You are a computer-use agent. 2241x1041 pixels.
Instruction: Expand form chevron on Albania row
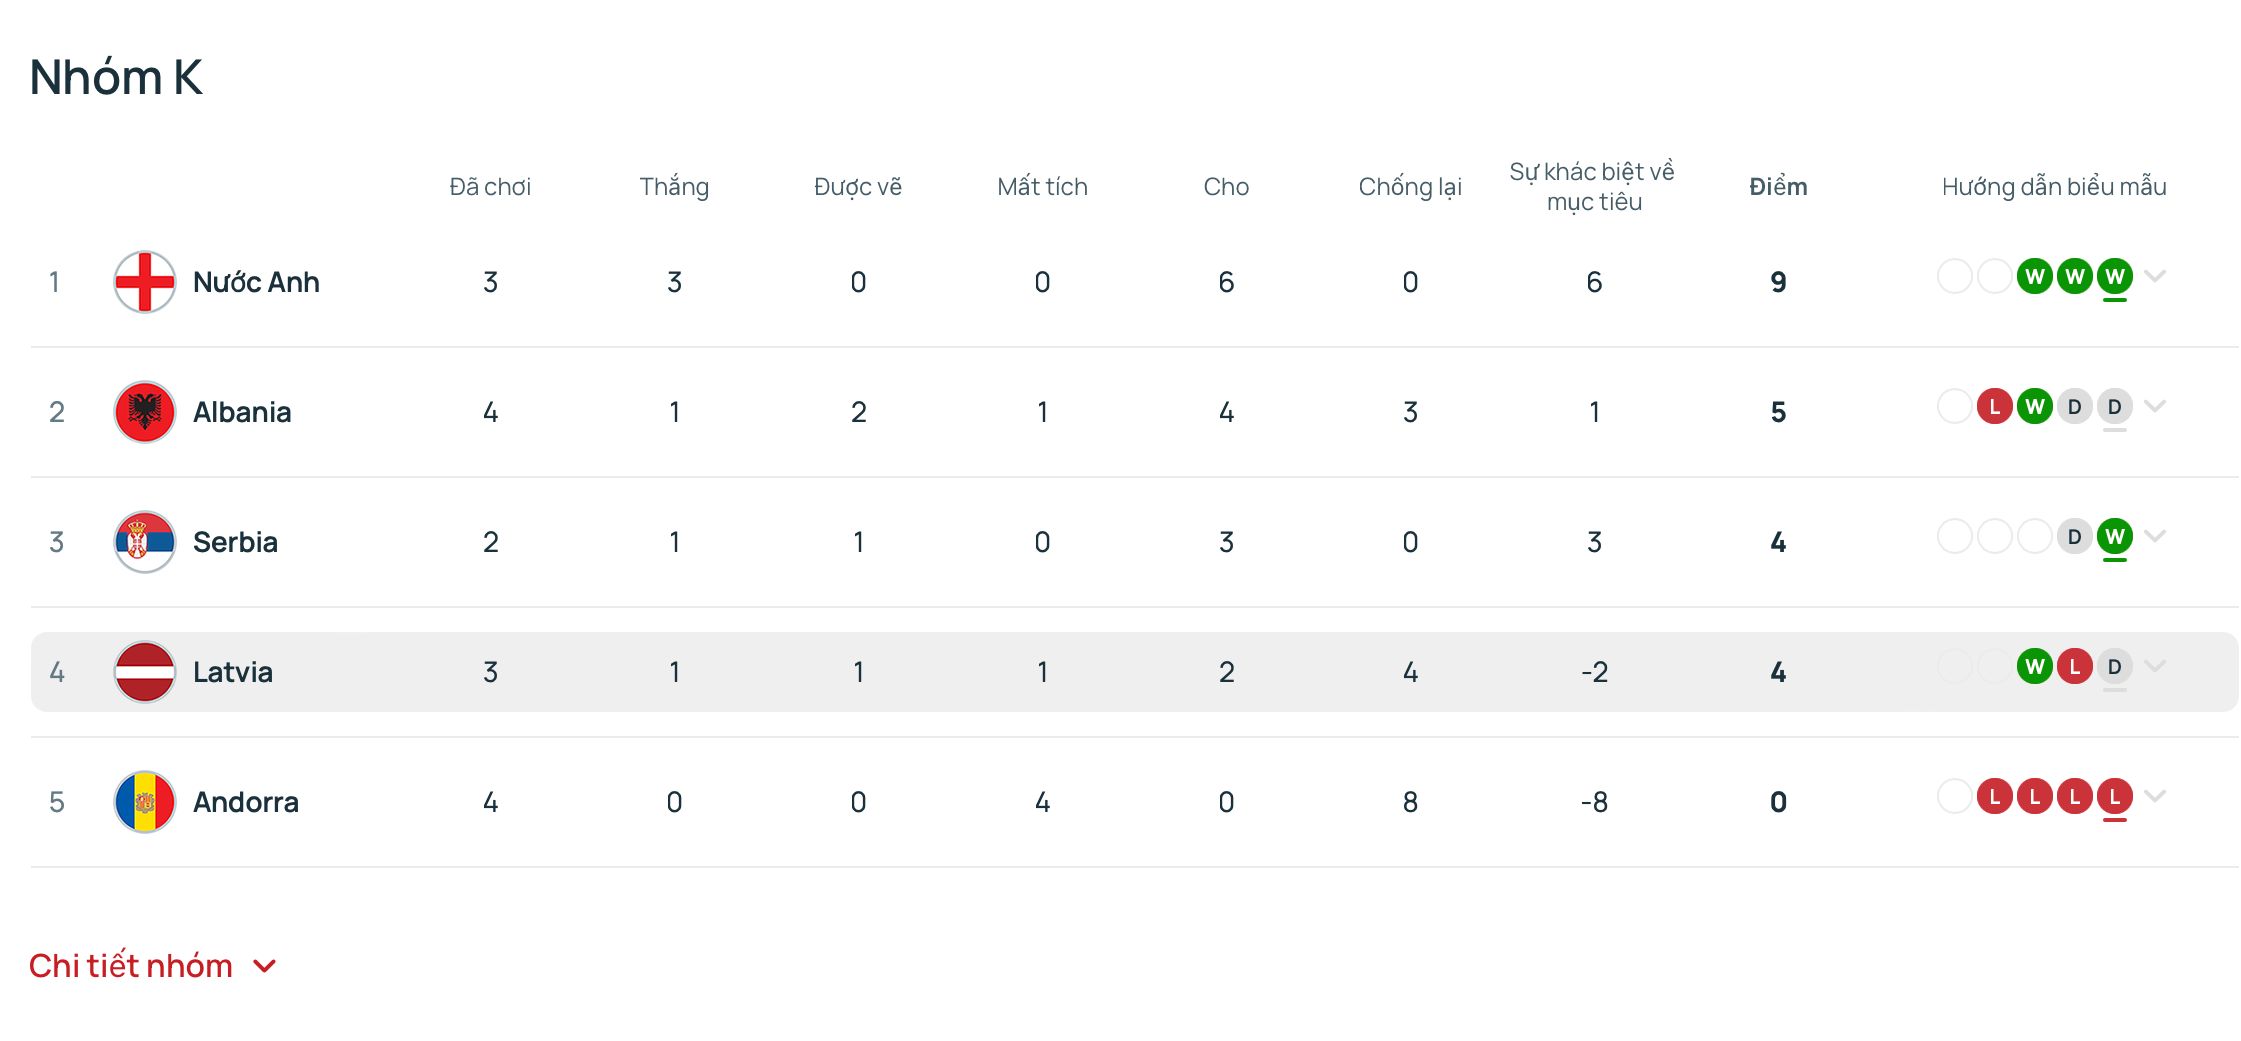(x=2156, y=406)
